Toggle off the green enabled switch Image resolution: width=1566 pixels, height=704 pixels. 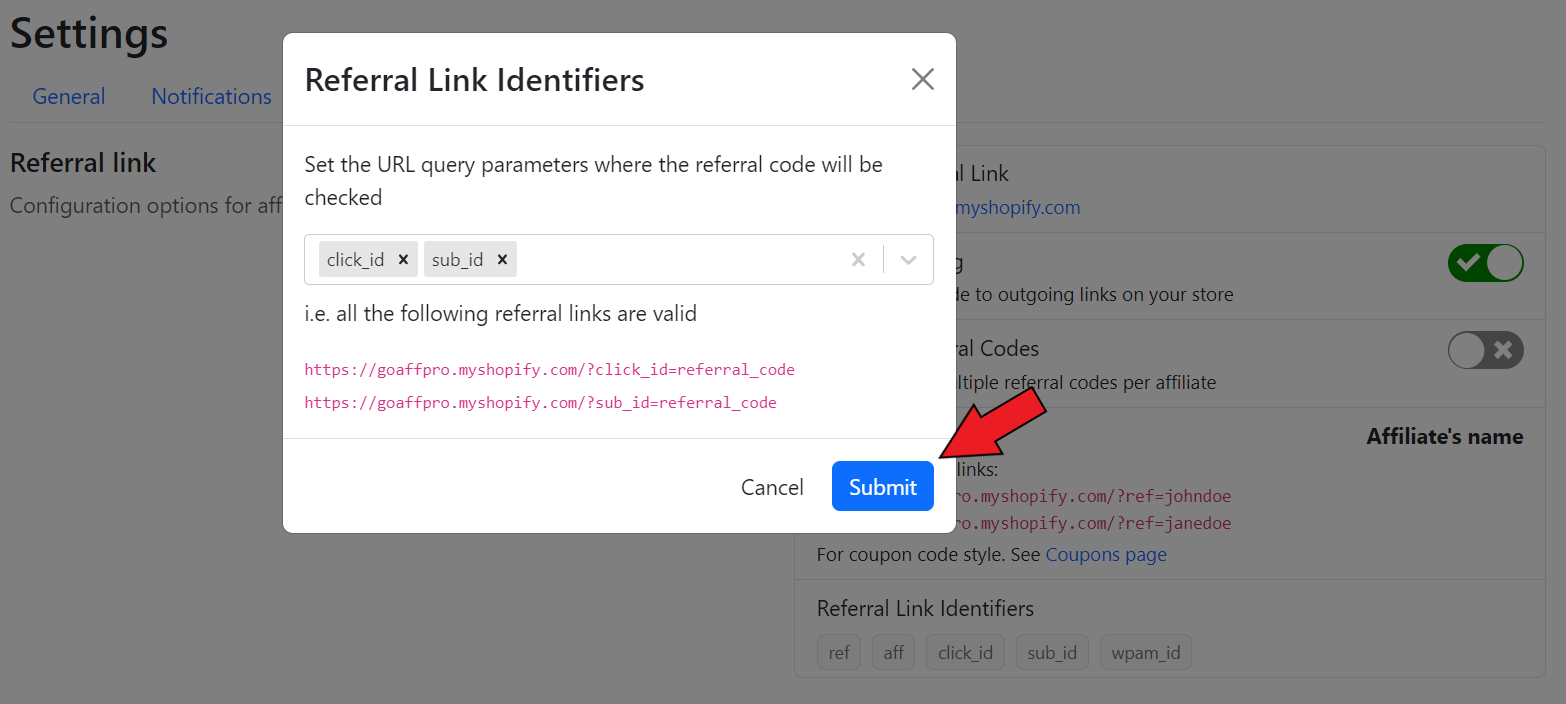pos(1485,263)
